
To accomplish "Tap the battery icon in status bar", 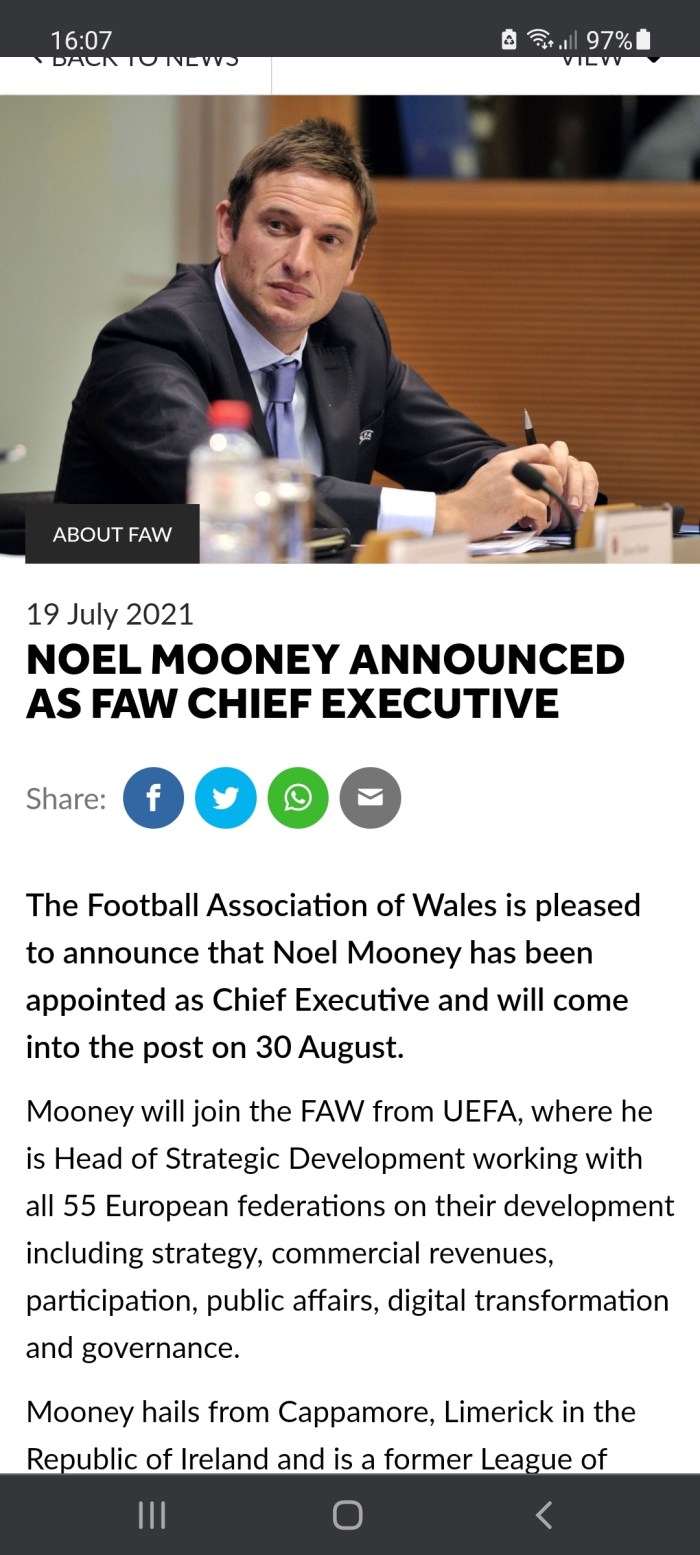I will click(643, 40).
